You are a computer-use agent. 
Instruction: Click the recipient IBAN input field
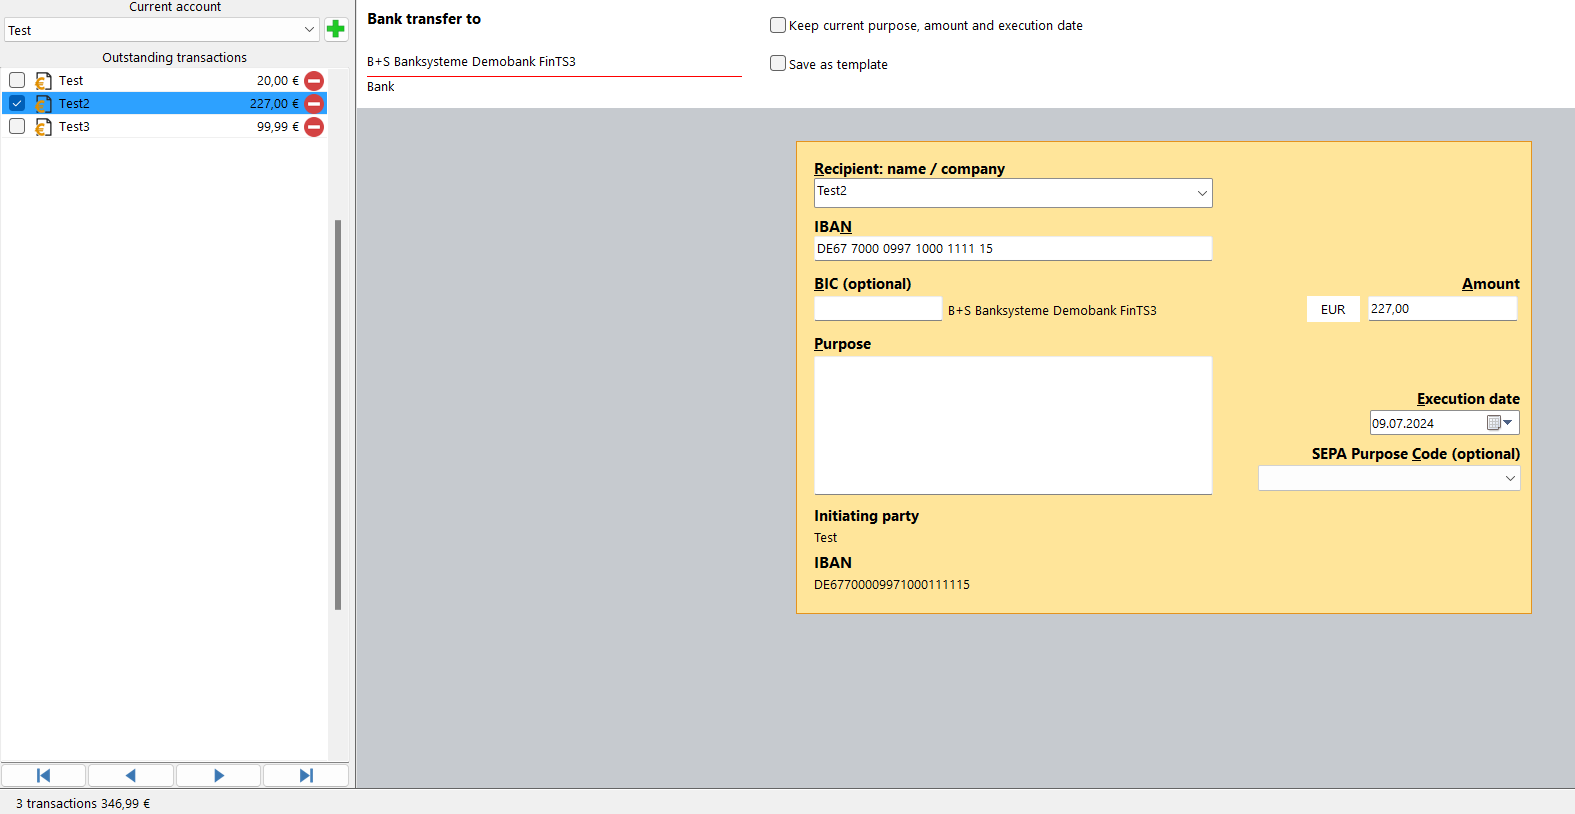[x=1013, y=248]
